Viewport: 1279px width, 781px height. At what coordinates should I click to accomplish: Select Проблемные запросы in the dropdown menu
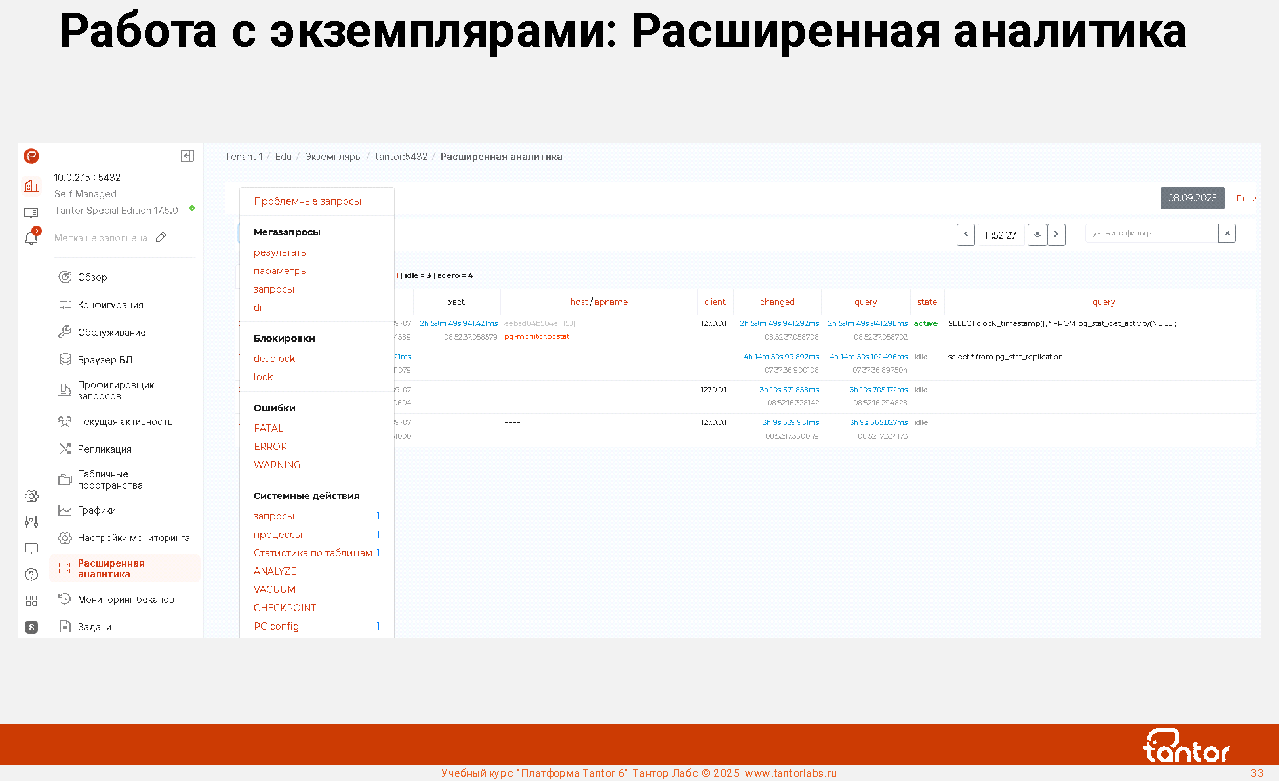[x=308, y=201]
